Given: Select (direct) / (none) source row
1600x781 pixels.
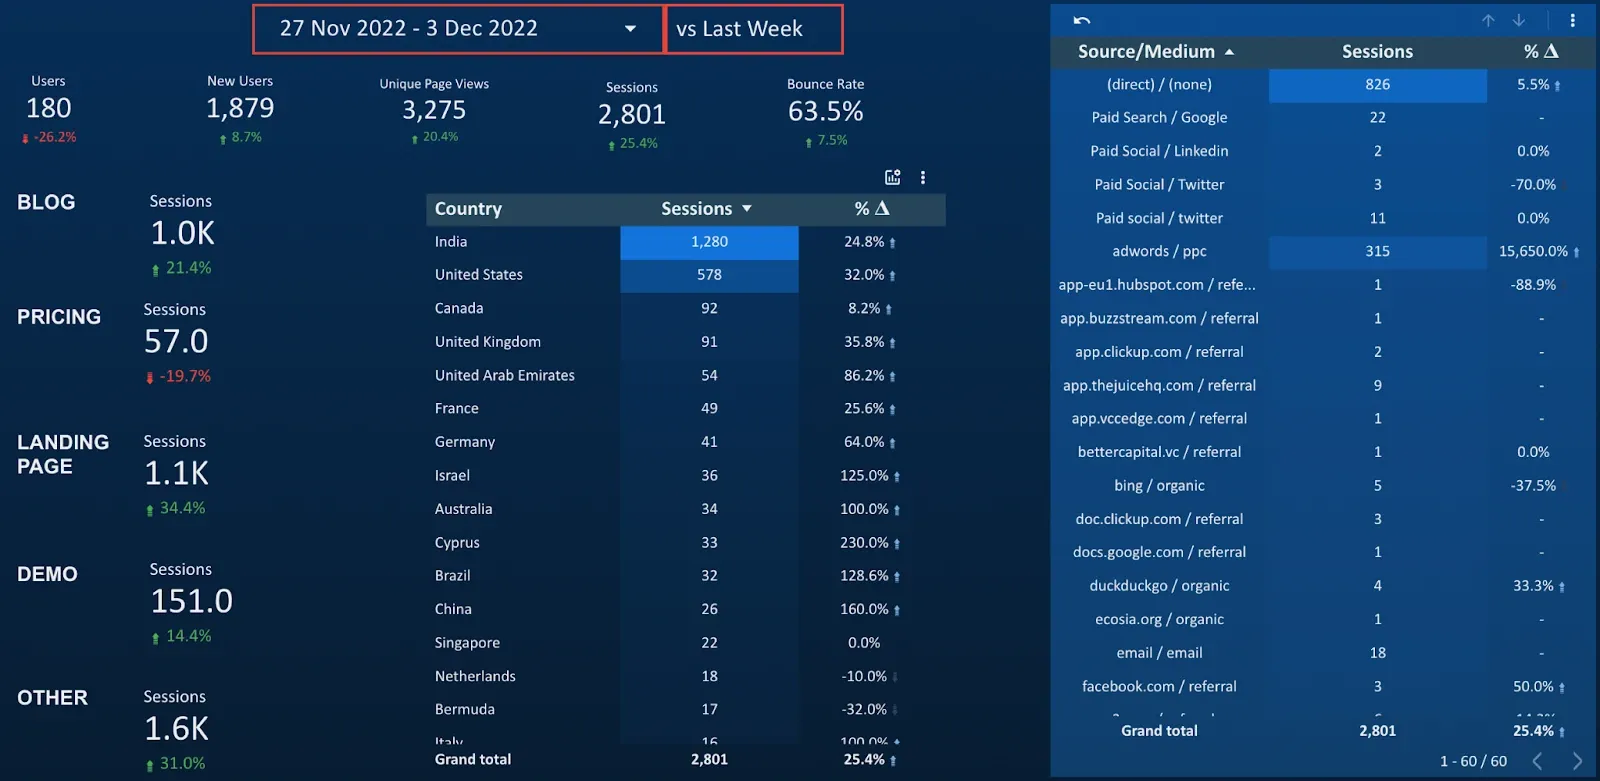Looking at the screenshot, I should click(1322, 85).
